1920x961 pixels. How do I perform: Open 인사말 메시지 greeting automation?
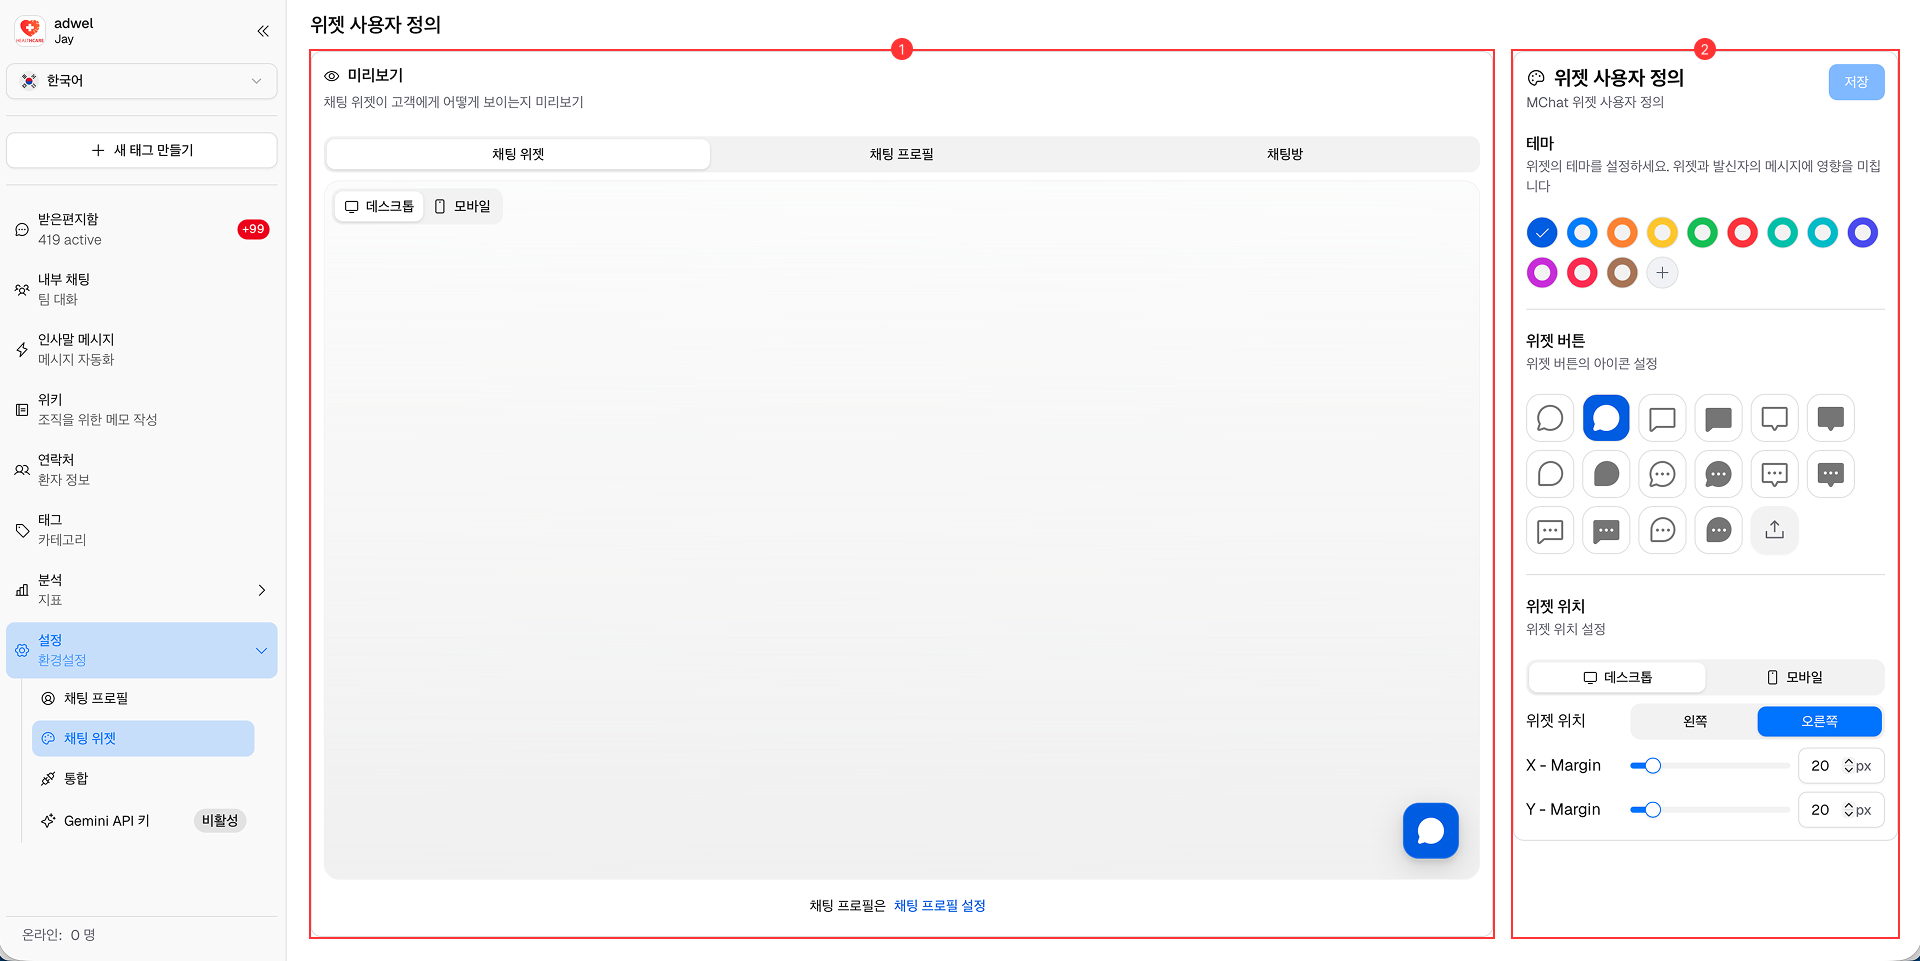pyautogui.click(x=141, y=349)
